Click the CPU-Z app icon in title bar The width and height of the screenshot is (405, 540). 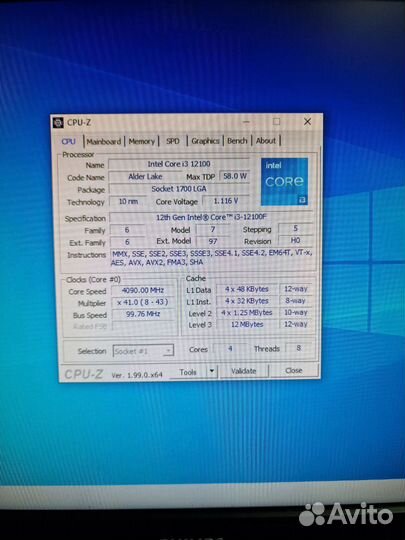[58, 122]
